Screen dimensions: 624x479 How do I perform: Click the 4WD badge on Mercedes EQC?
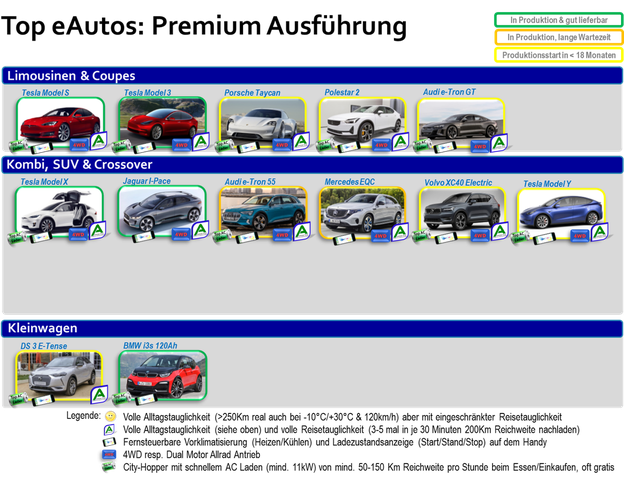tap(381, 236)
